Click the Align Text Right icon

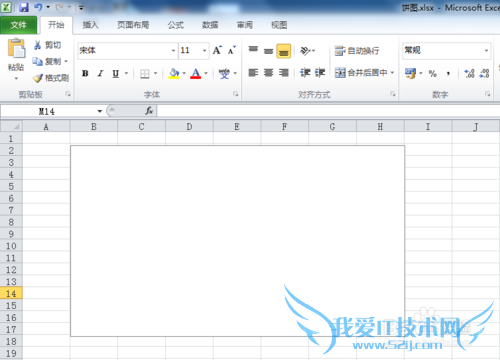tap(284, 73)
